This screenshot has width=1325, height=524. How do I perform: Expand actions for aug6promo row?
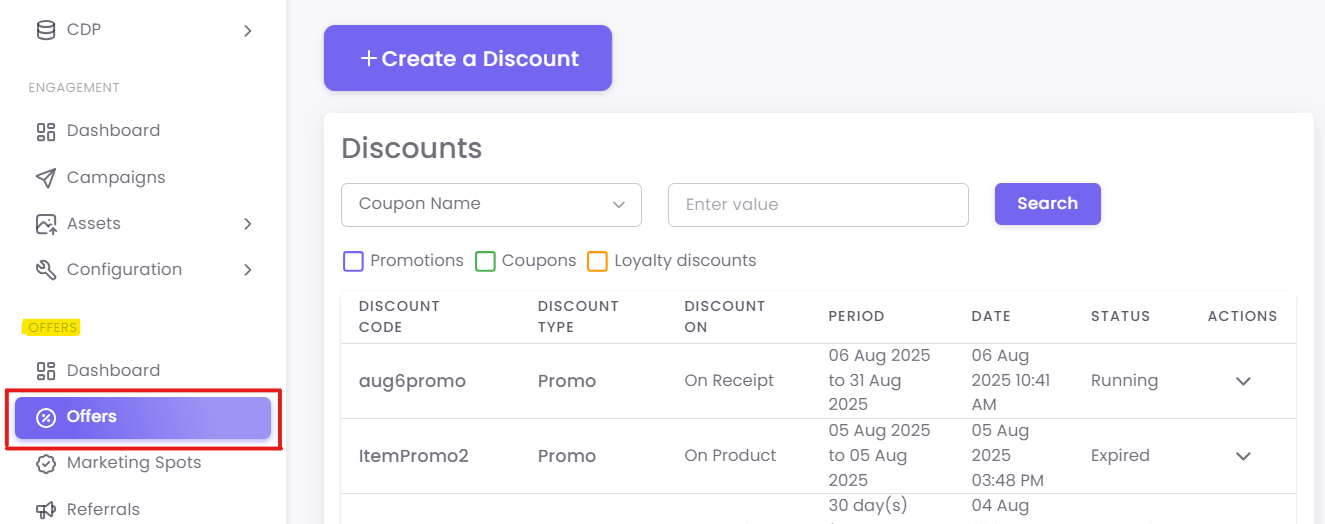tap(1243, 381)
